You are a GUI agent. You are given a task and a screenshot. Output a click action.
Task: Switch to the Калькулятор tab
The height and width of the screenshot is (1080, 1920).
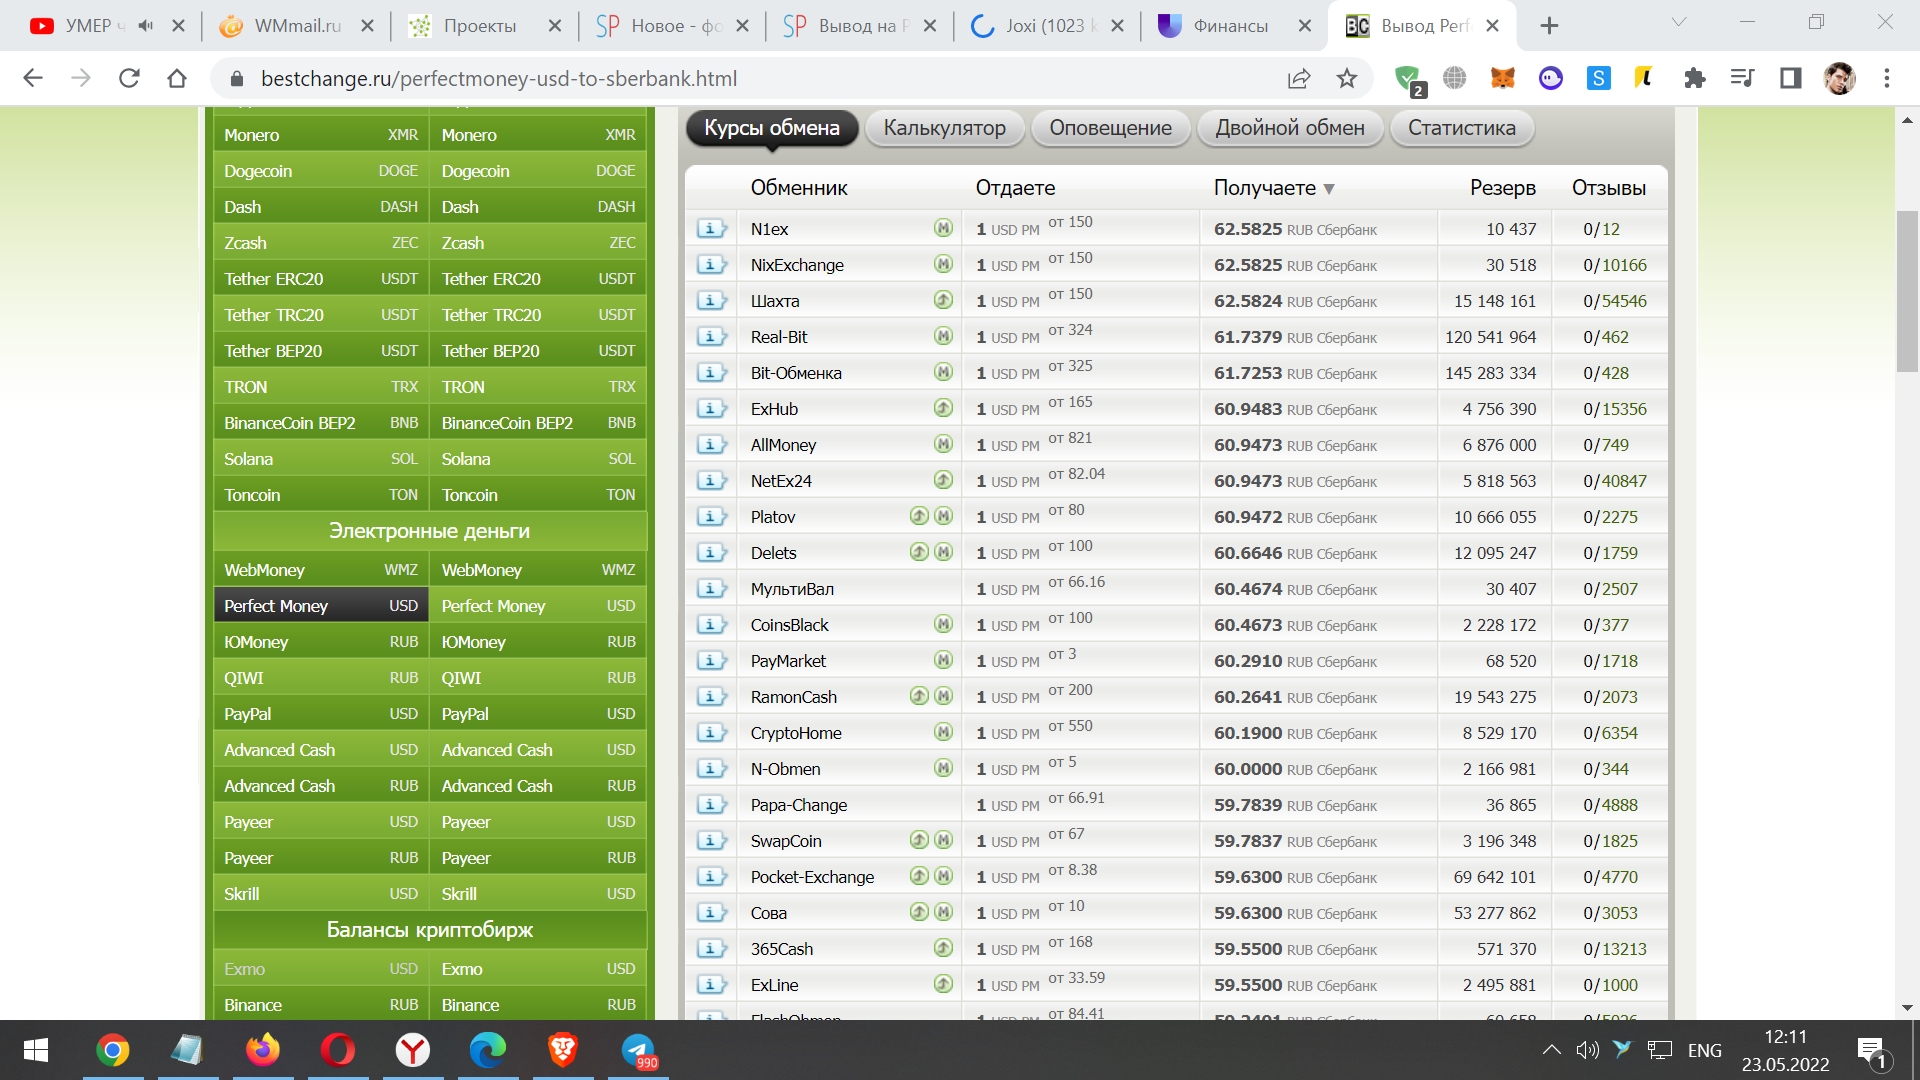[944, 128]
